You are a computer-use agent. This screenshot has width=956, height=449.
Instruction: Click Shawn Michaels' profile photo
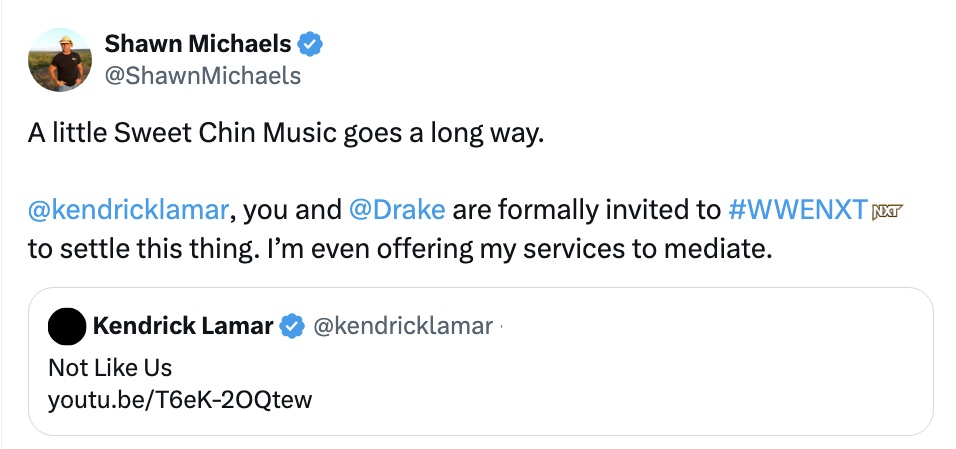(59, 59)
